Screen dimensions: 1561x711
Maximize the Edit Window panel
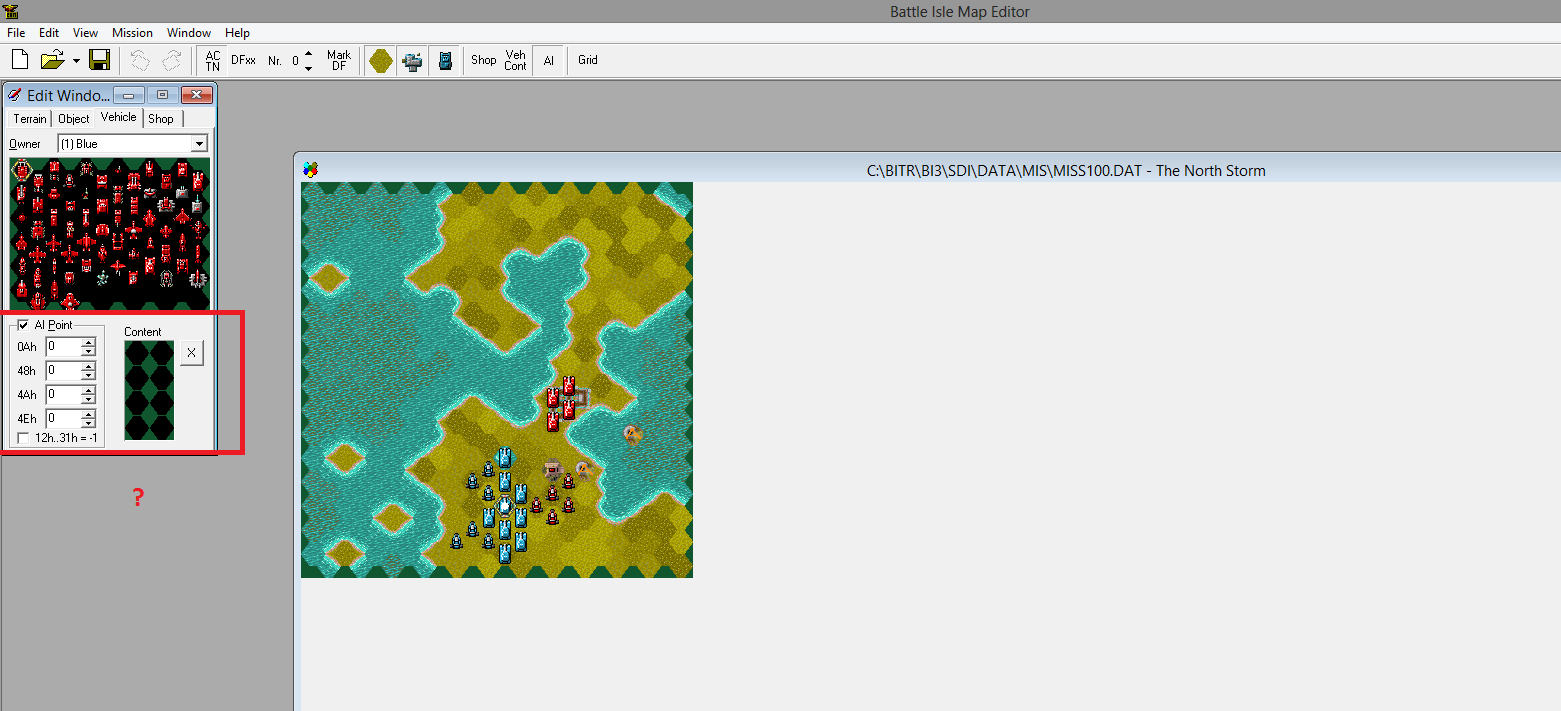(x=162, y=95)
